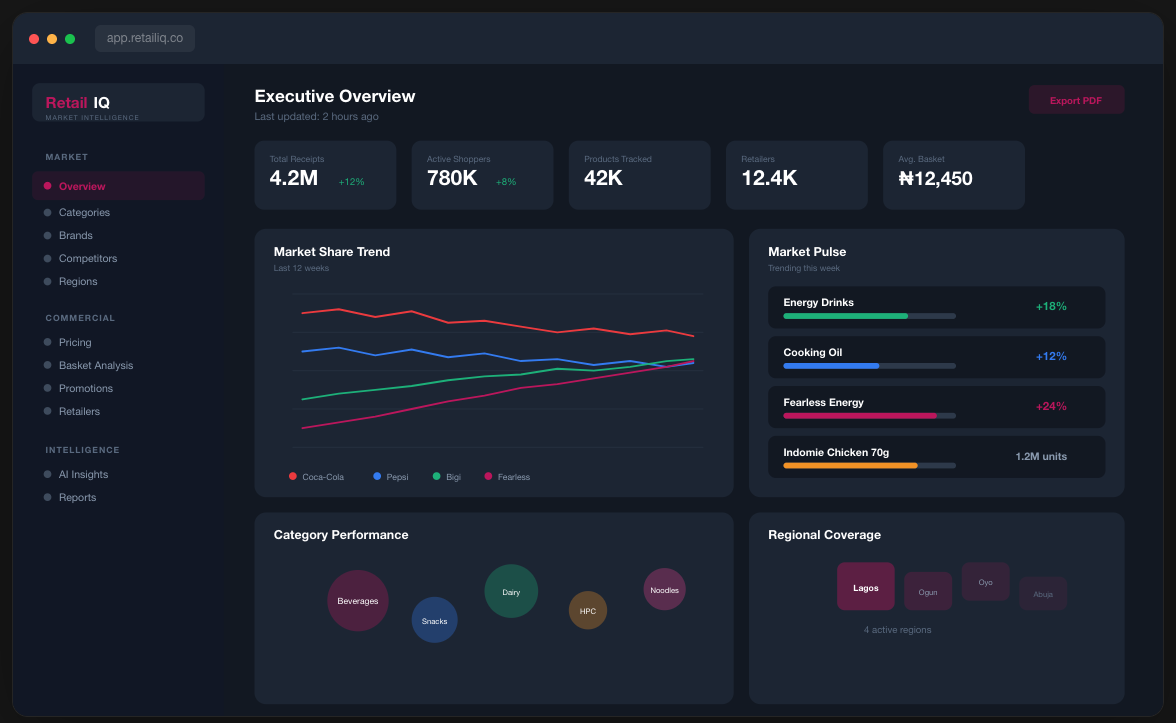The width and height of the screenshot is (1176, 723).
Task: Select the Noodles bubble
Action: coord(664,590)
